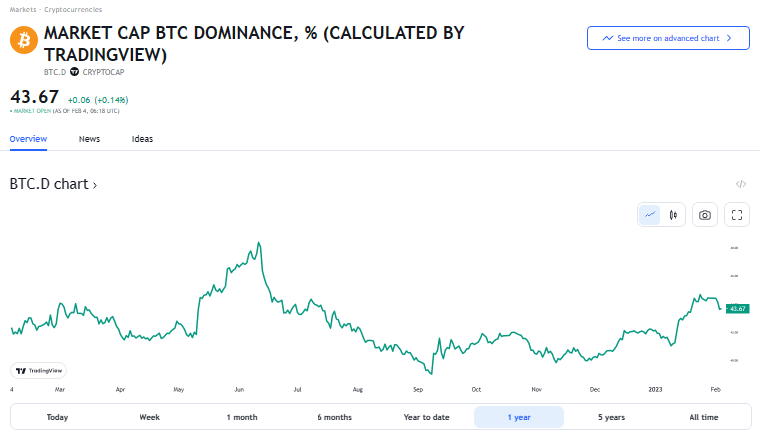Select the Year to date range
Image resolution: width=760 pixels, height=437 pixels.
click(427, 417)
